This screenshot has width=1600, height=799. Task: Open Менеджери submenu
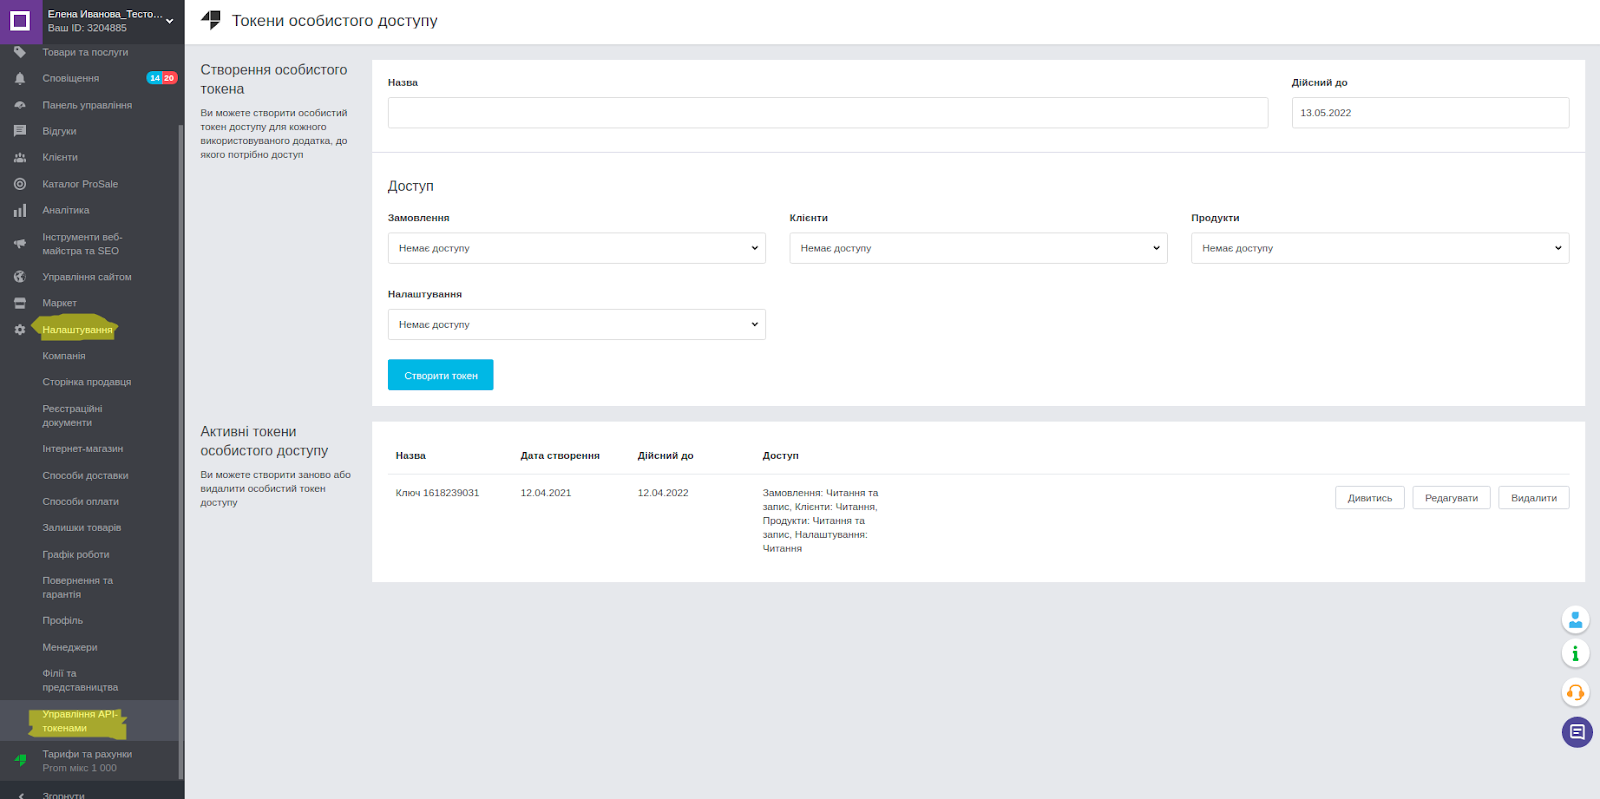pos(70,648)
